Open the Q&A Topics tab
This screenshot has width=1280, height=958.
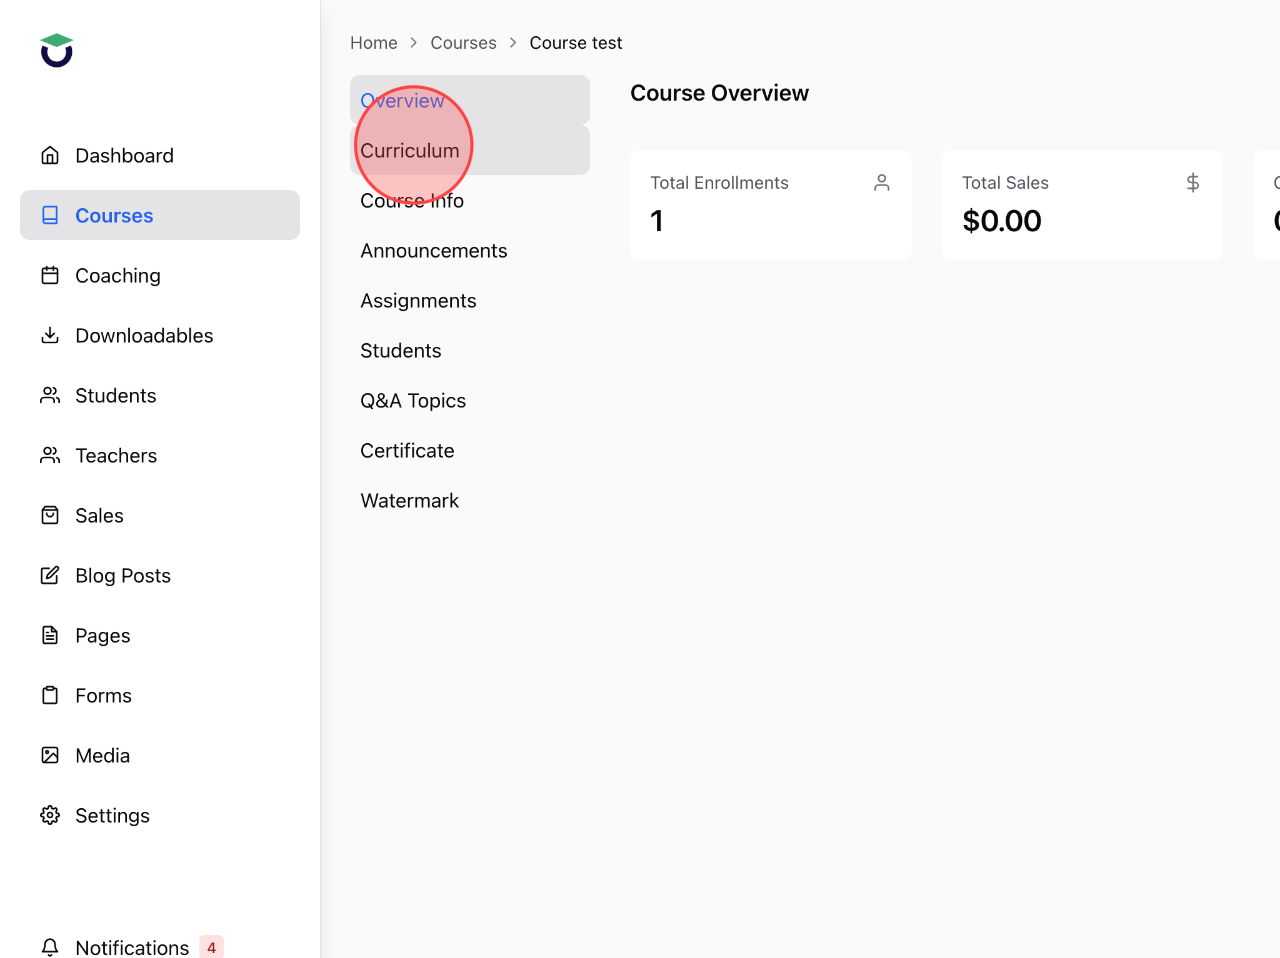(470, 400)
